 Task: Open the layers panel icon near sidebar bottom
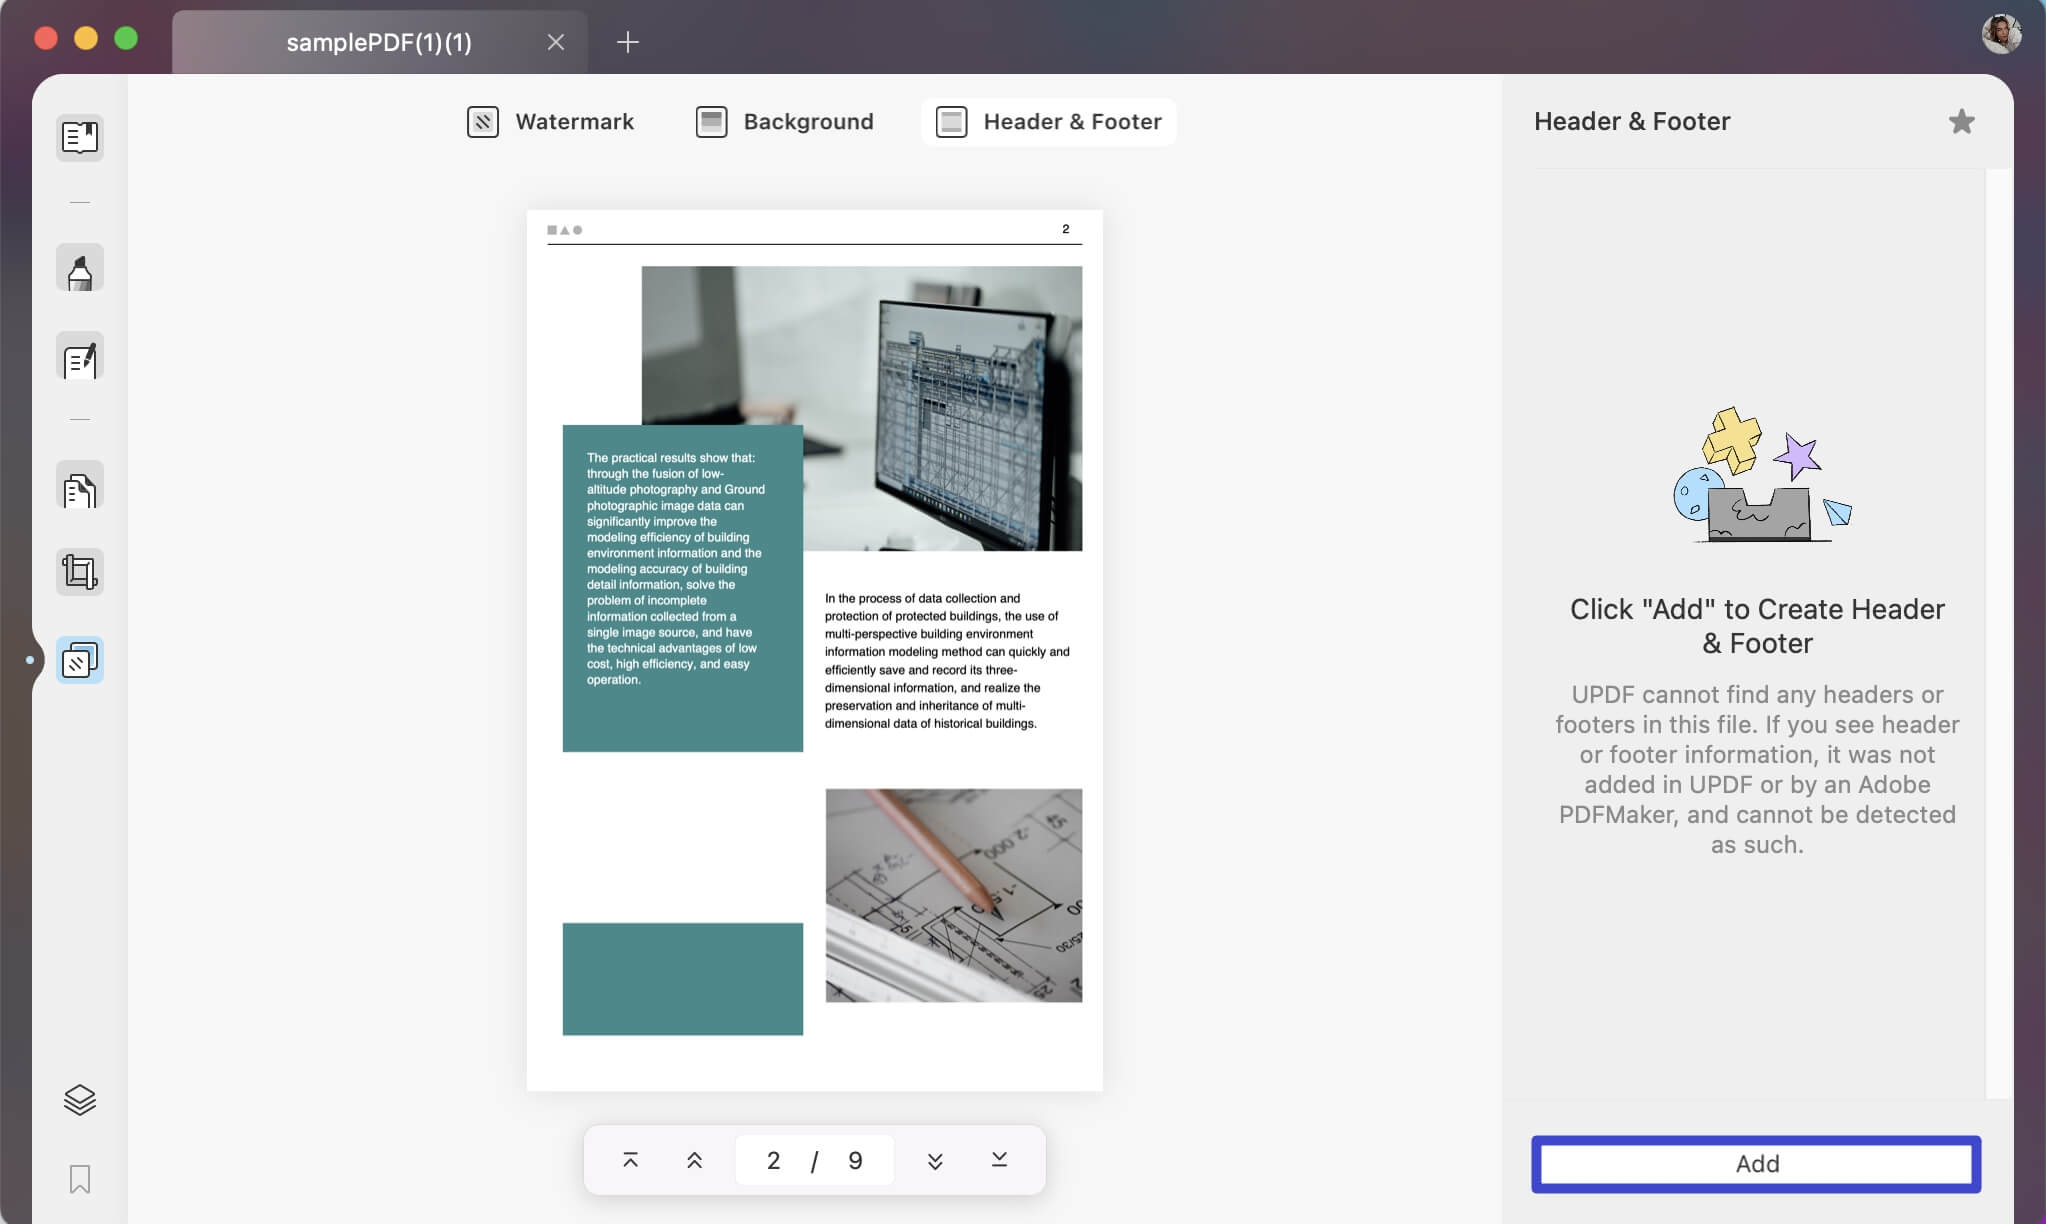(x=80, y=1099)
